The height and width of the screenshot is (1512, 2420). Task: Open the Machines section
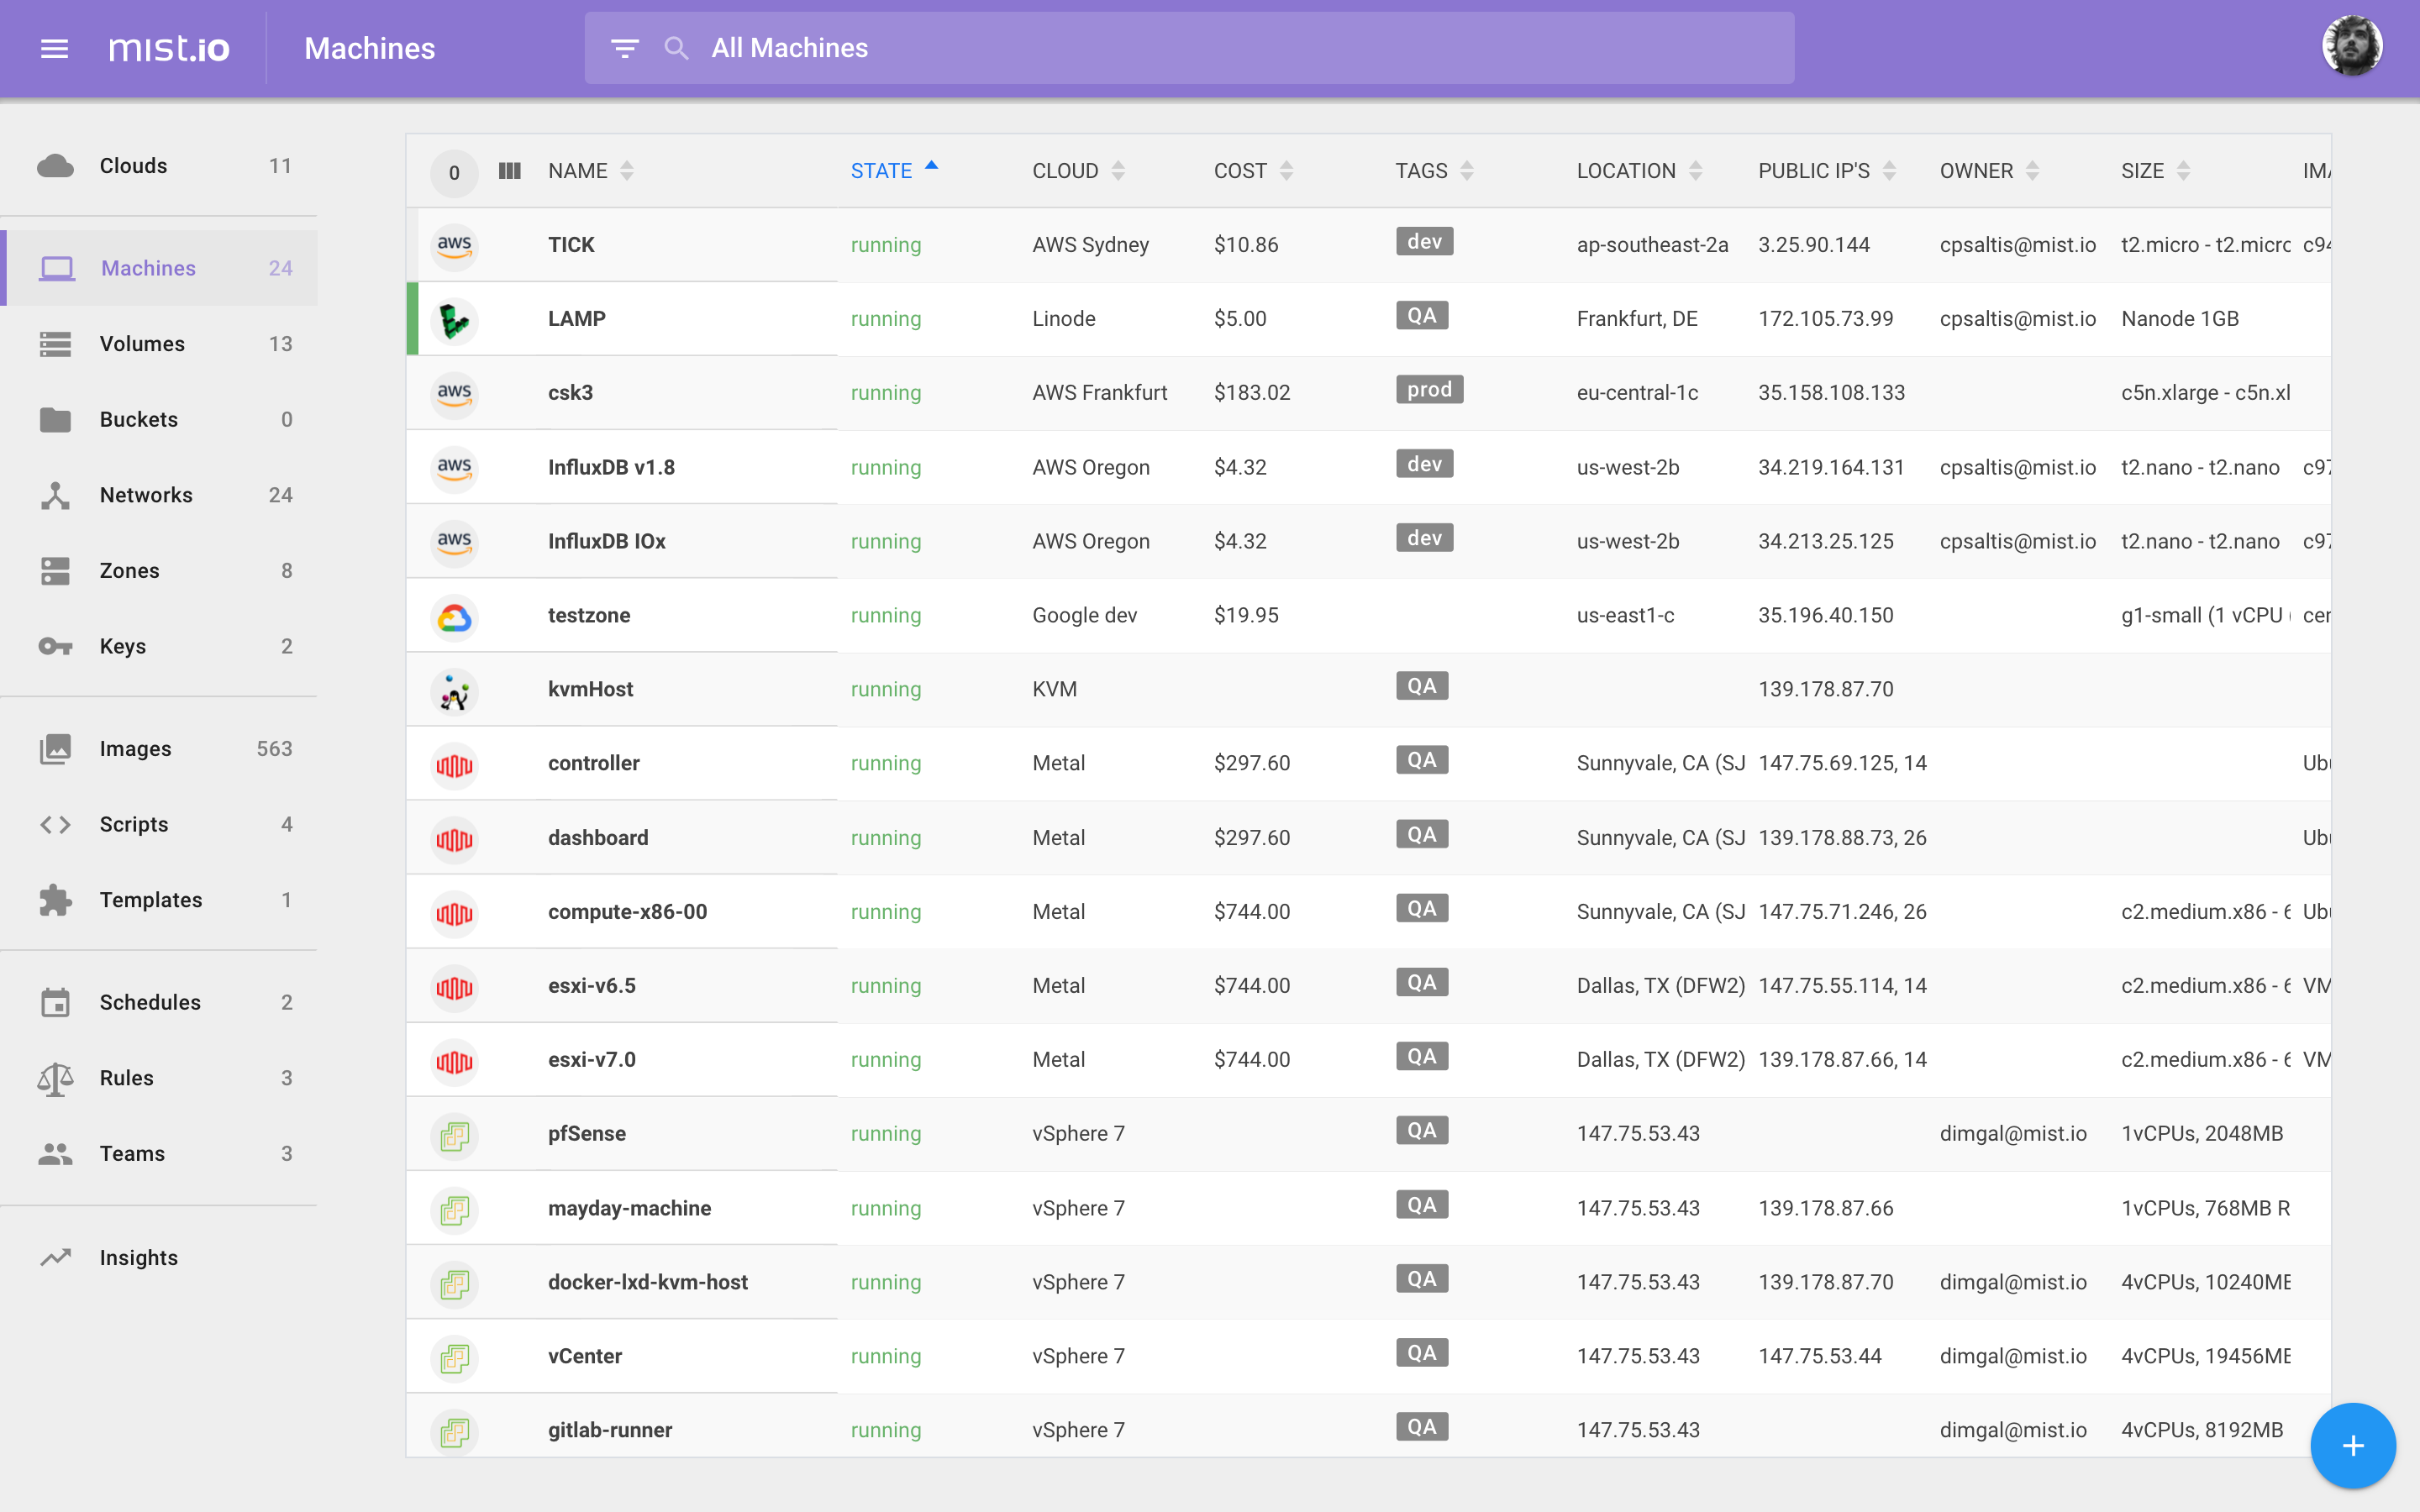coord(160,268)
